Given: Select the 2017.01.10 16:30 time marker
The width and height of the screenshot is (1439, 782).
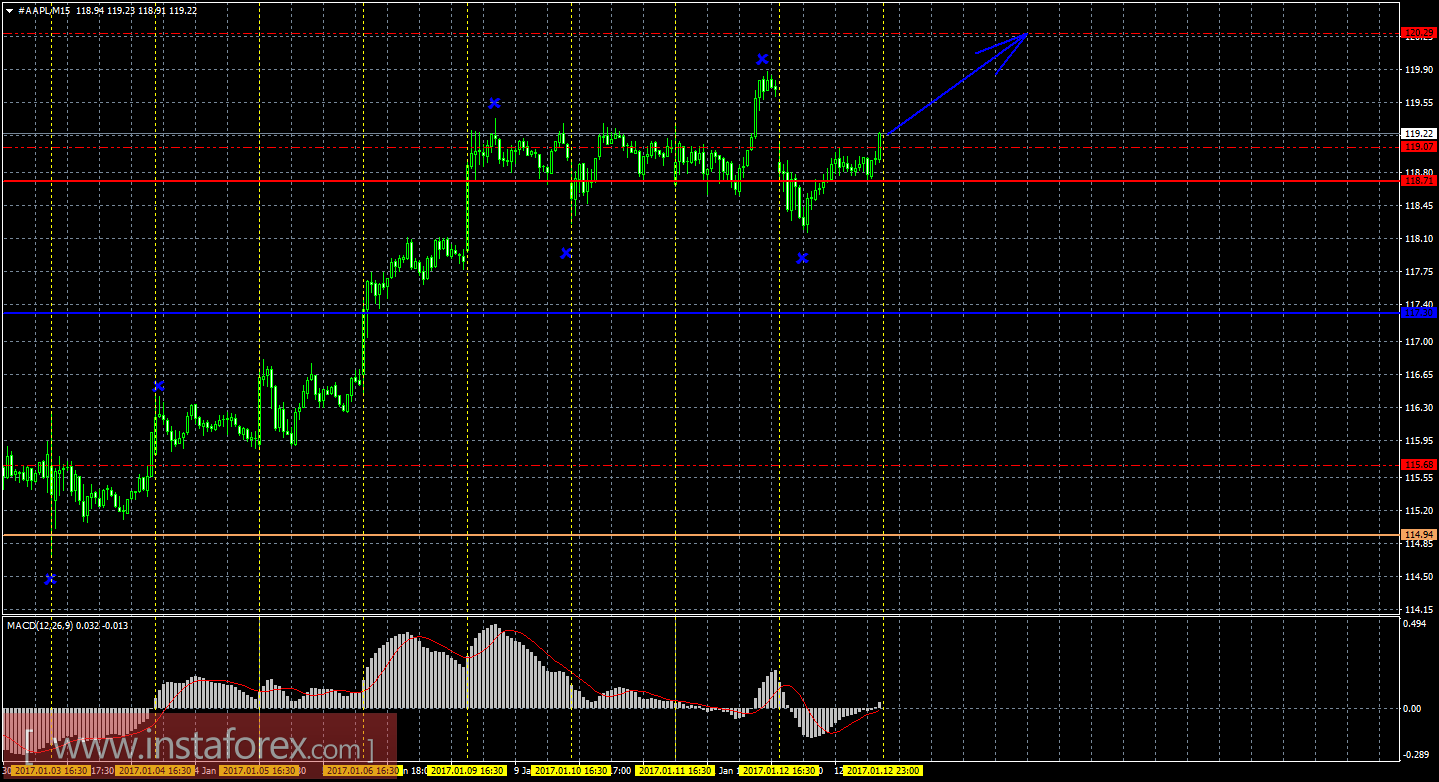Looking at the screenshot, I should [x=571, y=771].
